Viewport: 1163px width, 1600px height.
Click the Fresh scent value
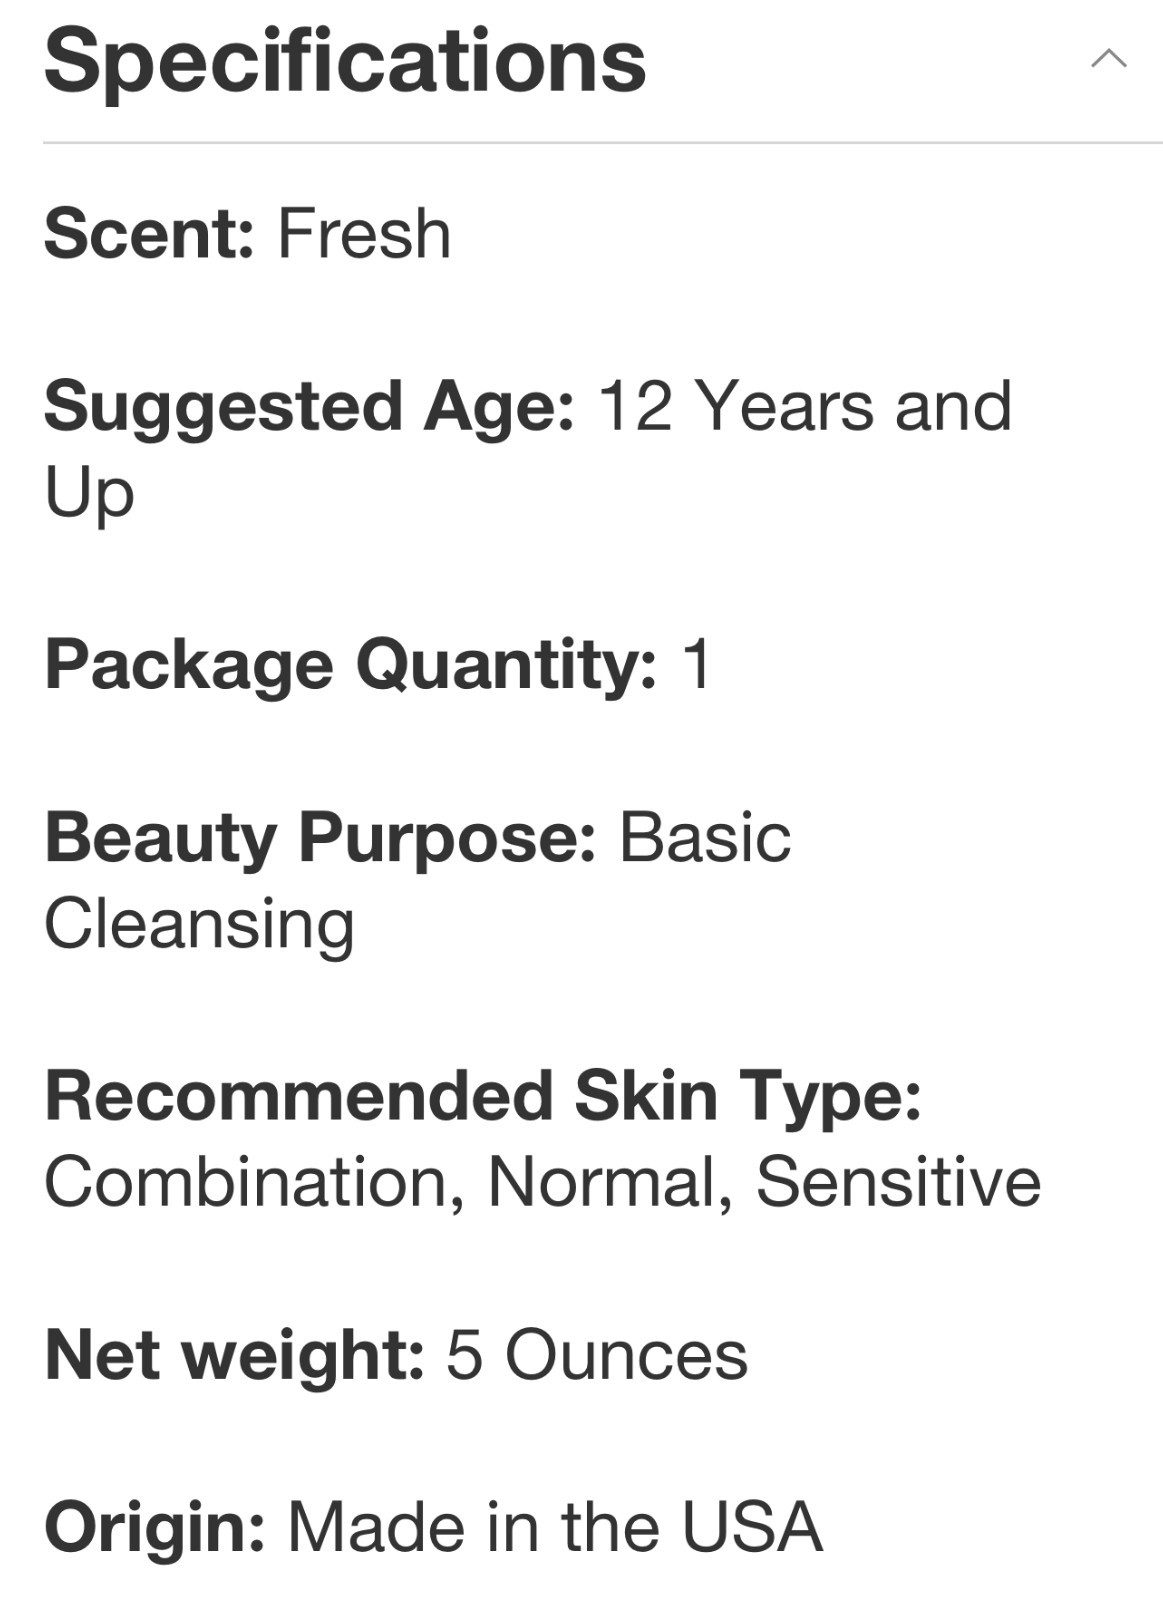[x=364, y=233]
